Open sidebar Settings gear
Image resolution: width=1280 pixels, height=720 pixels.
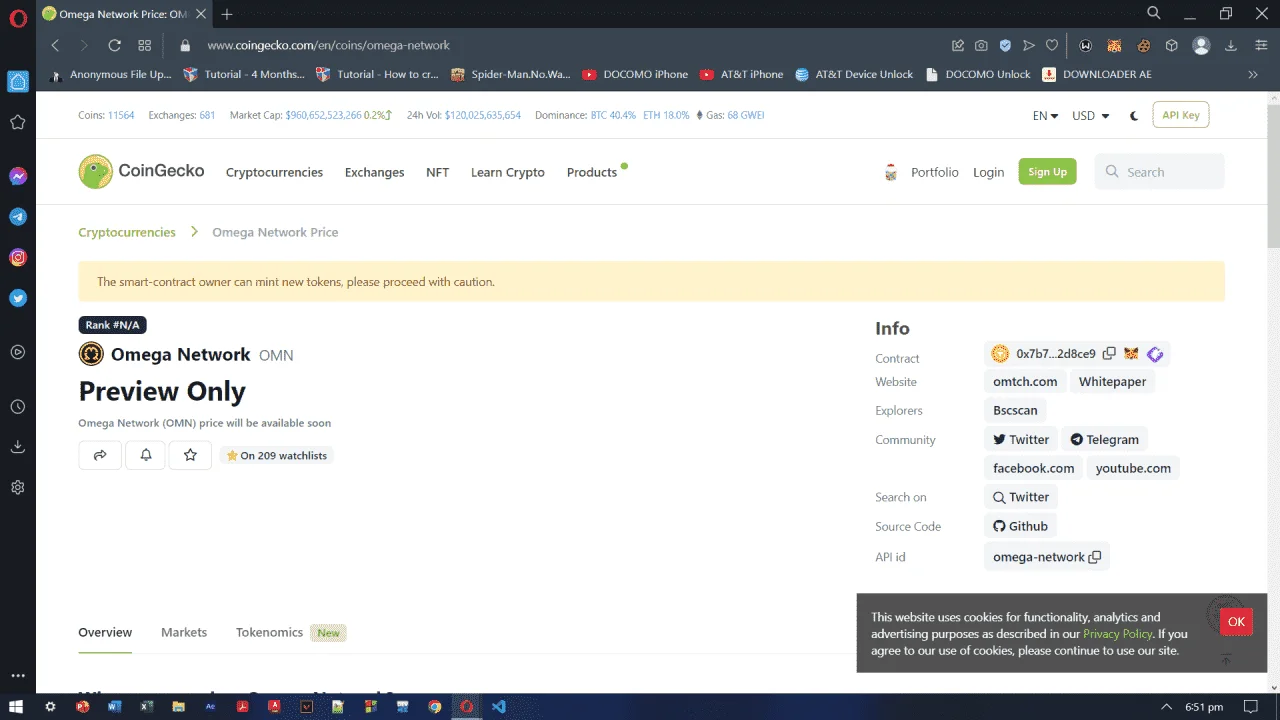pyautogui.click(x=18, y=487)
